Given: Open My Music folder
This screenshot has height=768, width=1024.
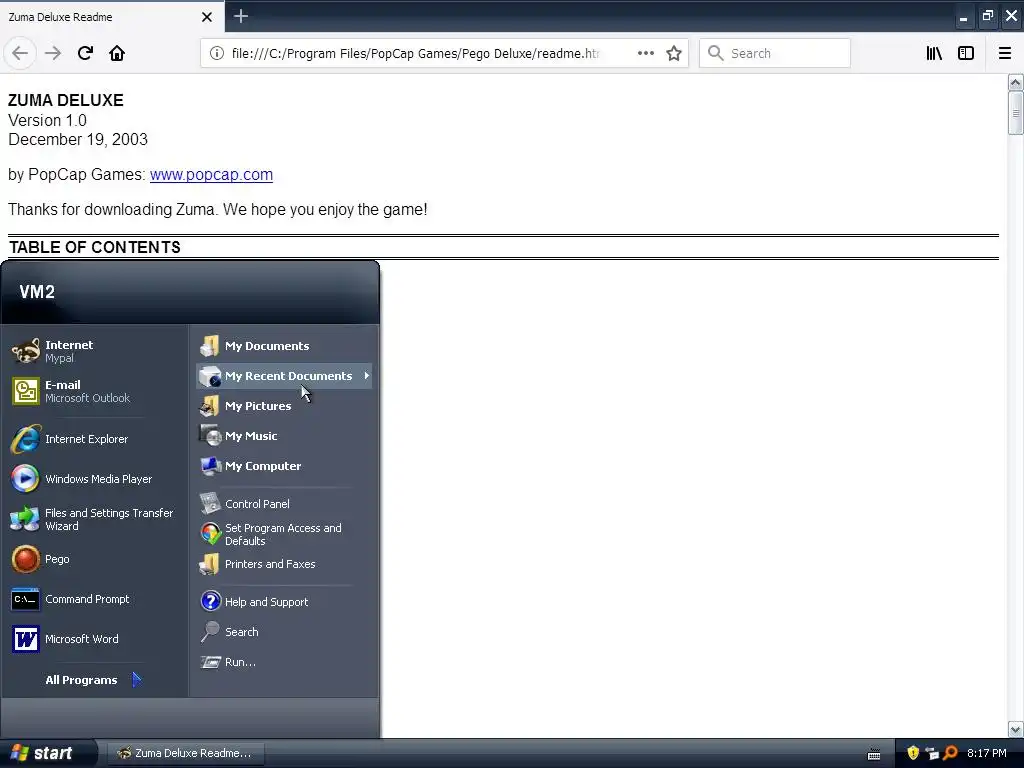Looking at the screenshot, I should coord(284,436).
